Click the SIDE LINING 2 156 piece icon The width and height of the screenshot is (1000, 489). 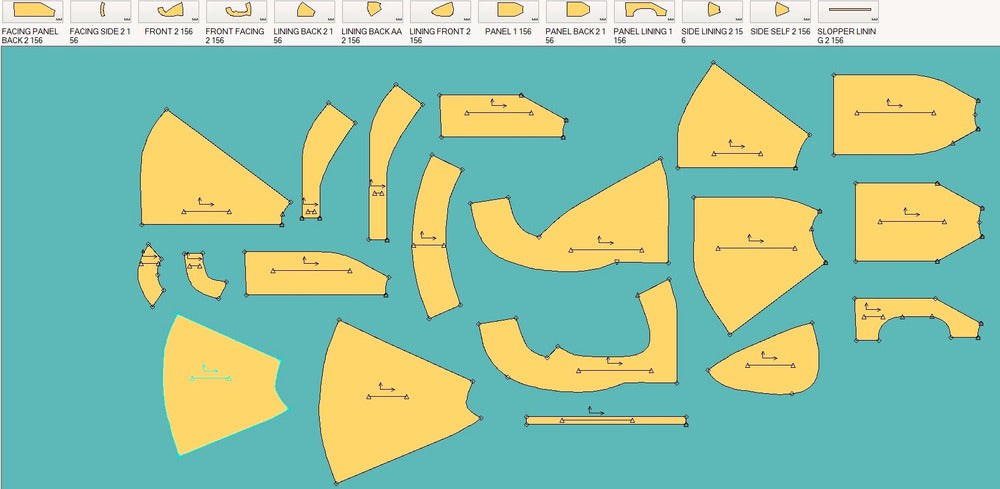pos(713,11)
